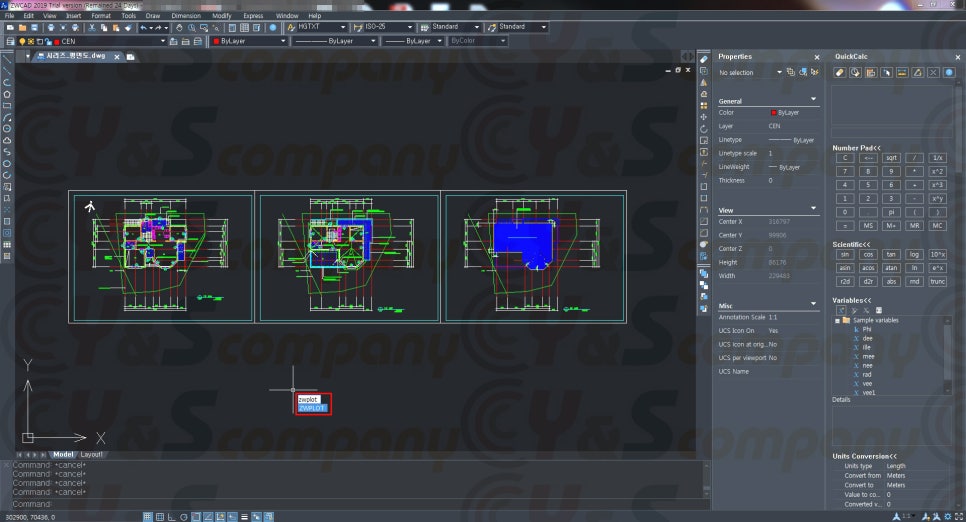Viewport: 966px width, 522px height.
Task: Click the QuickCalc expression input box
Action: point(892,133)
